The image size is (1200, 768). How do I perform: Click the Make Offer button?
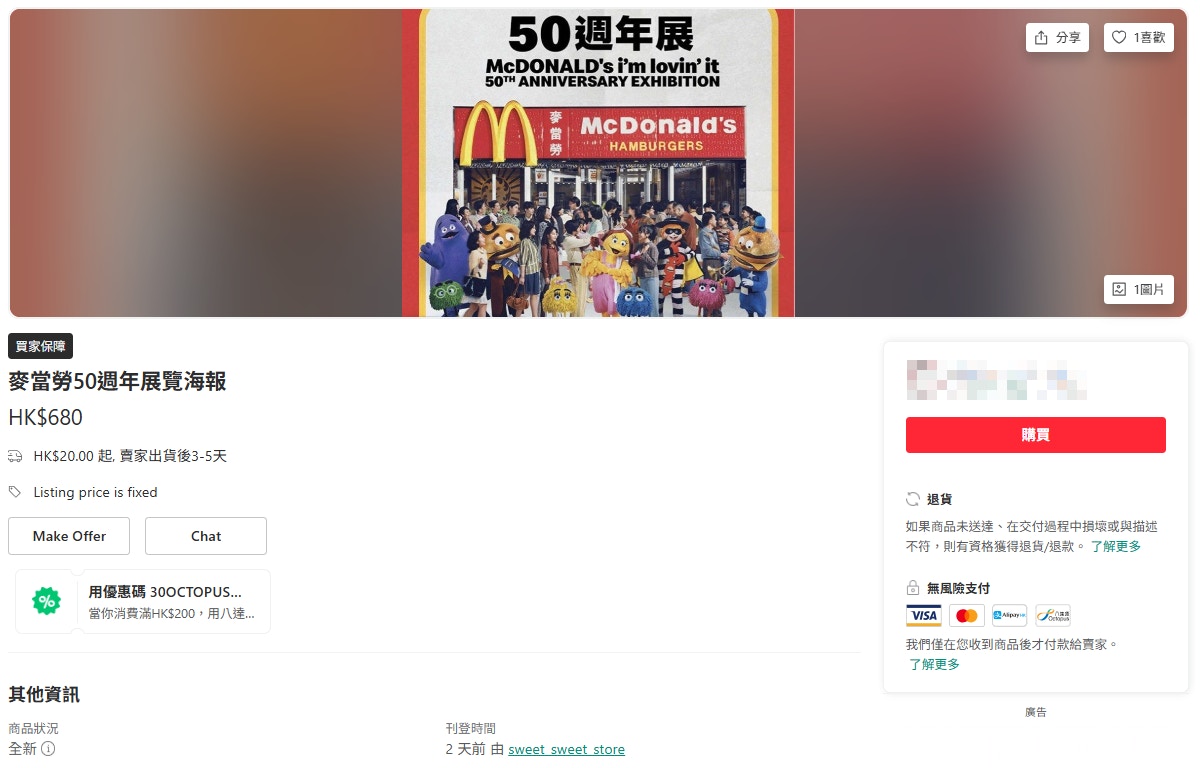coord(69,536)
